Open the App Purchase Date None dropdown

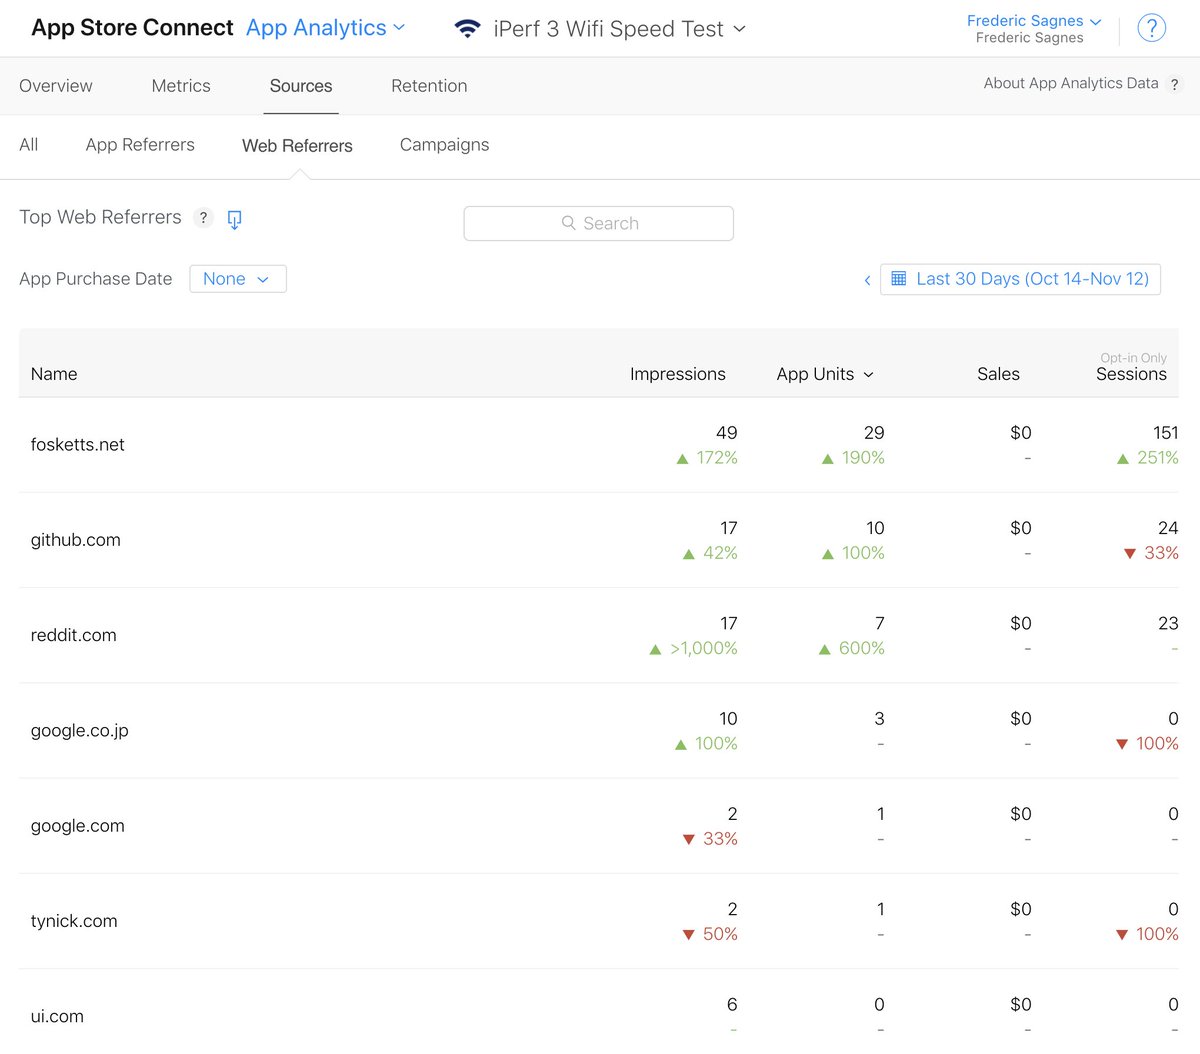[238, 279]
